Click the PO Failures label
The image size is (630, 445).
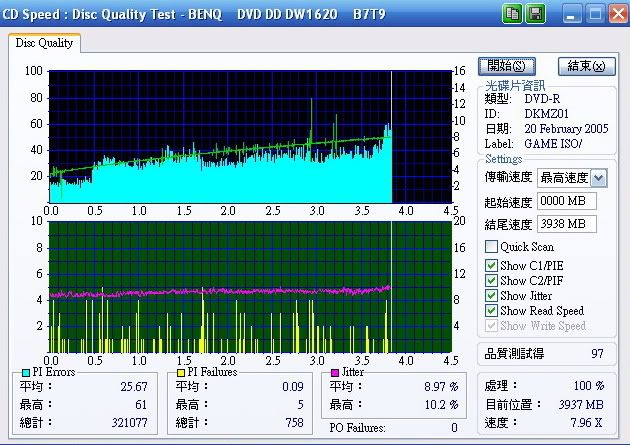[x=357, y=428]
